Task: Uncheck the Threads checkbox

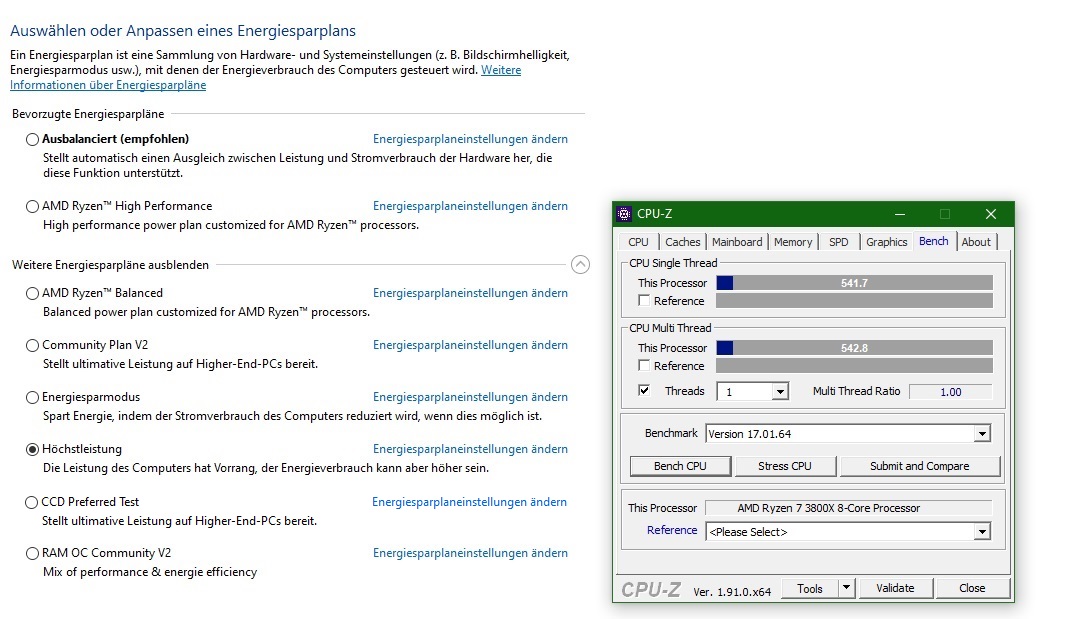Action: [x=644, y=390]
